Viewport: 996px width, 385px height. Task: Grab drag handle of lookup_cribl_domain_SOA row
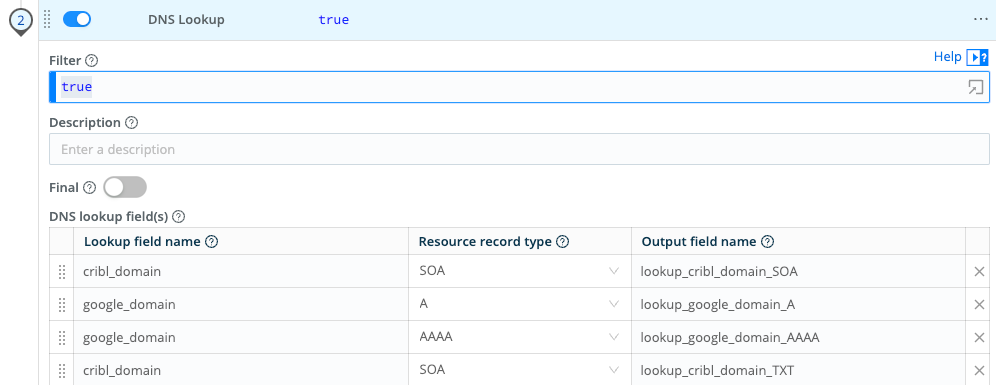pyautogui.click(x=62, y=272)
